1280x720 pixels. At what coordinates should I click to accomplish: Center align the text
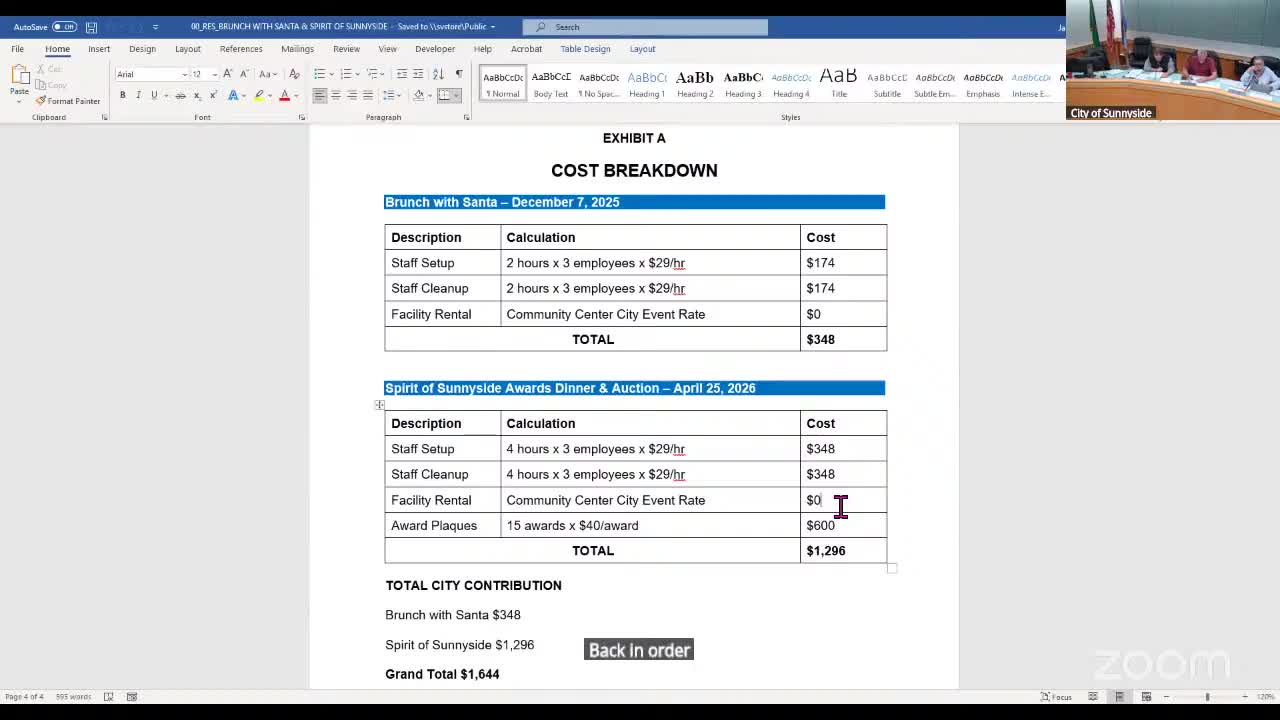click(x=335, y=95)
